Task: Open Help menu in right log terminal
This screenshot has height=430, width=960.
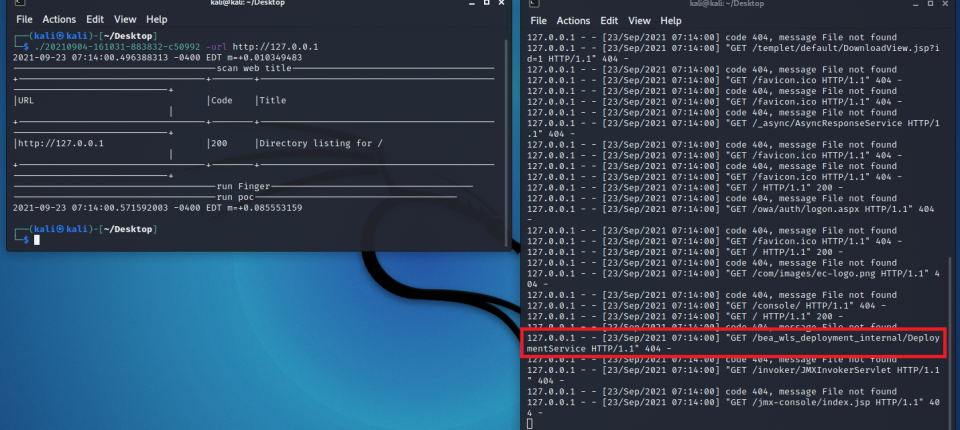Action: (671, 20)
